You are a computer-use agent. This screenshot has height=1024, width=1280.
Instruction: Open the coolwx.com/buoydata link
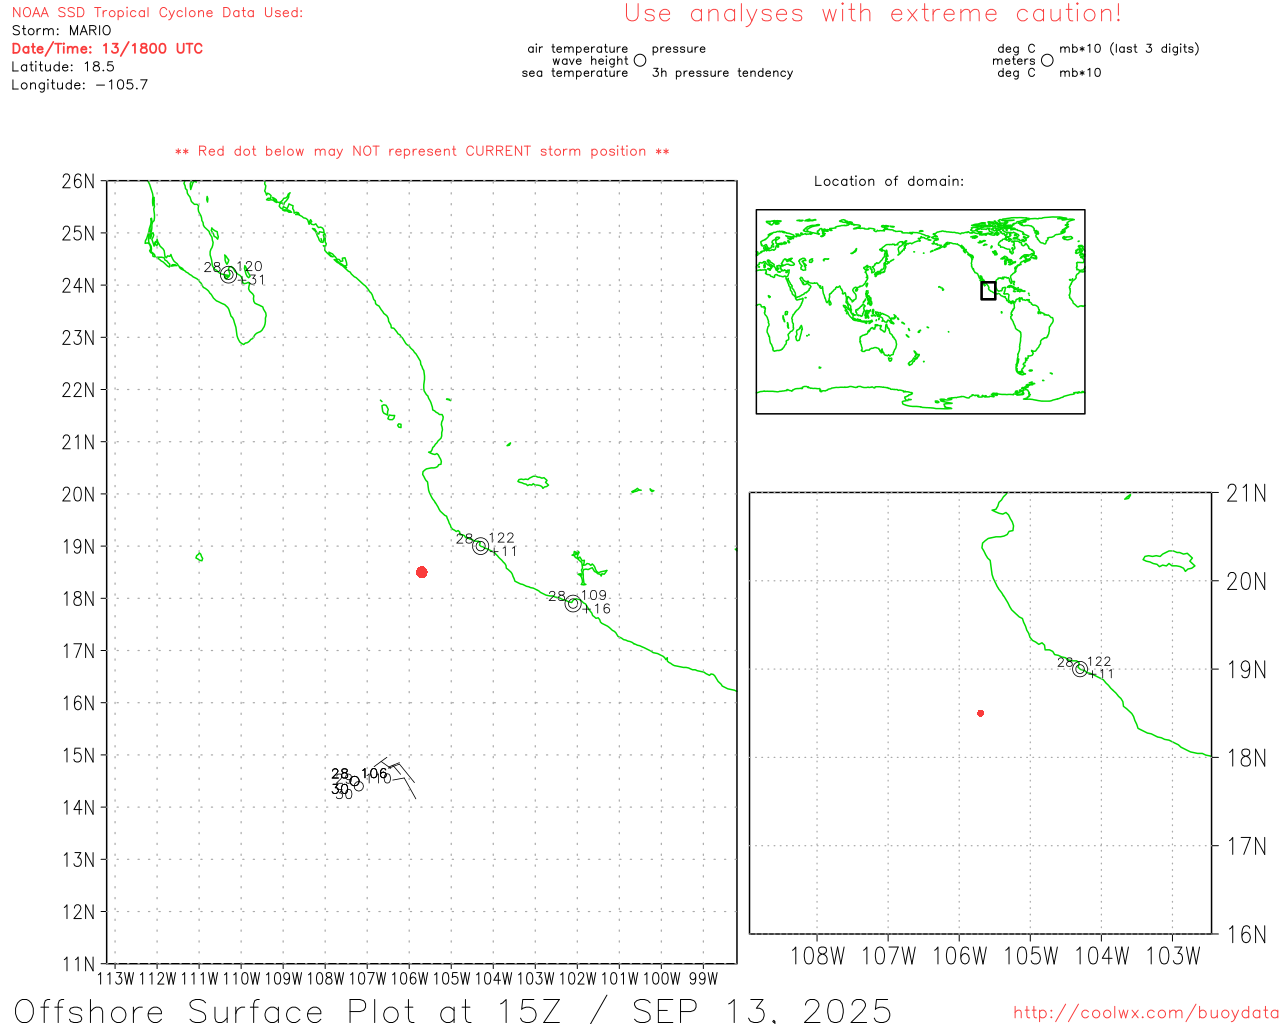tap(1146, 1013)
